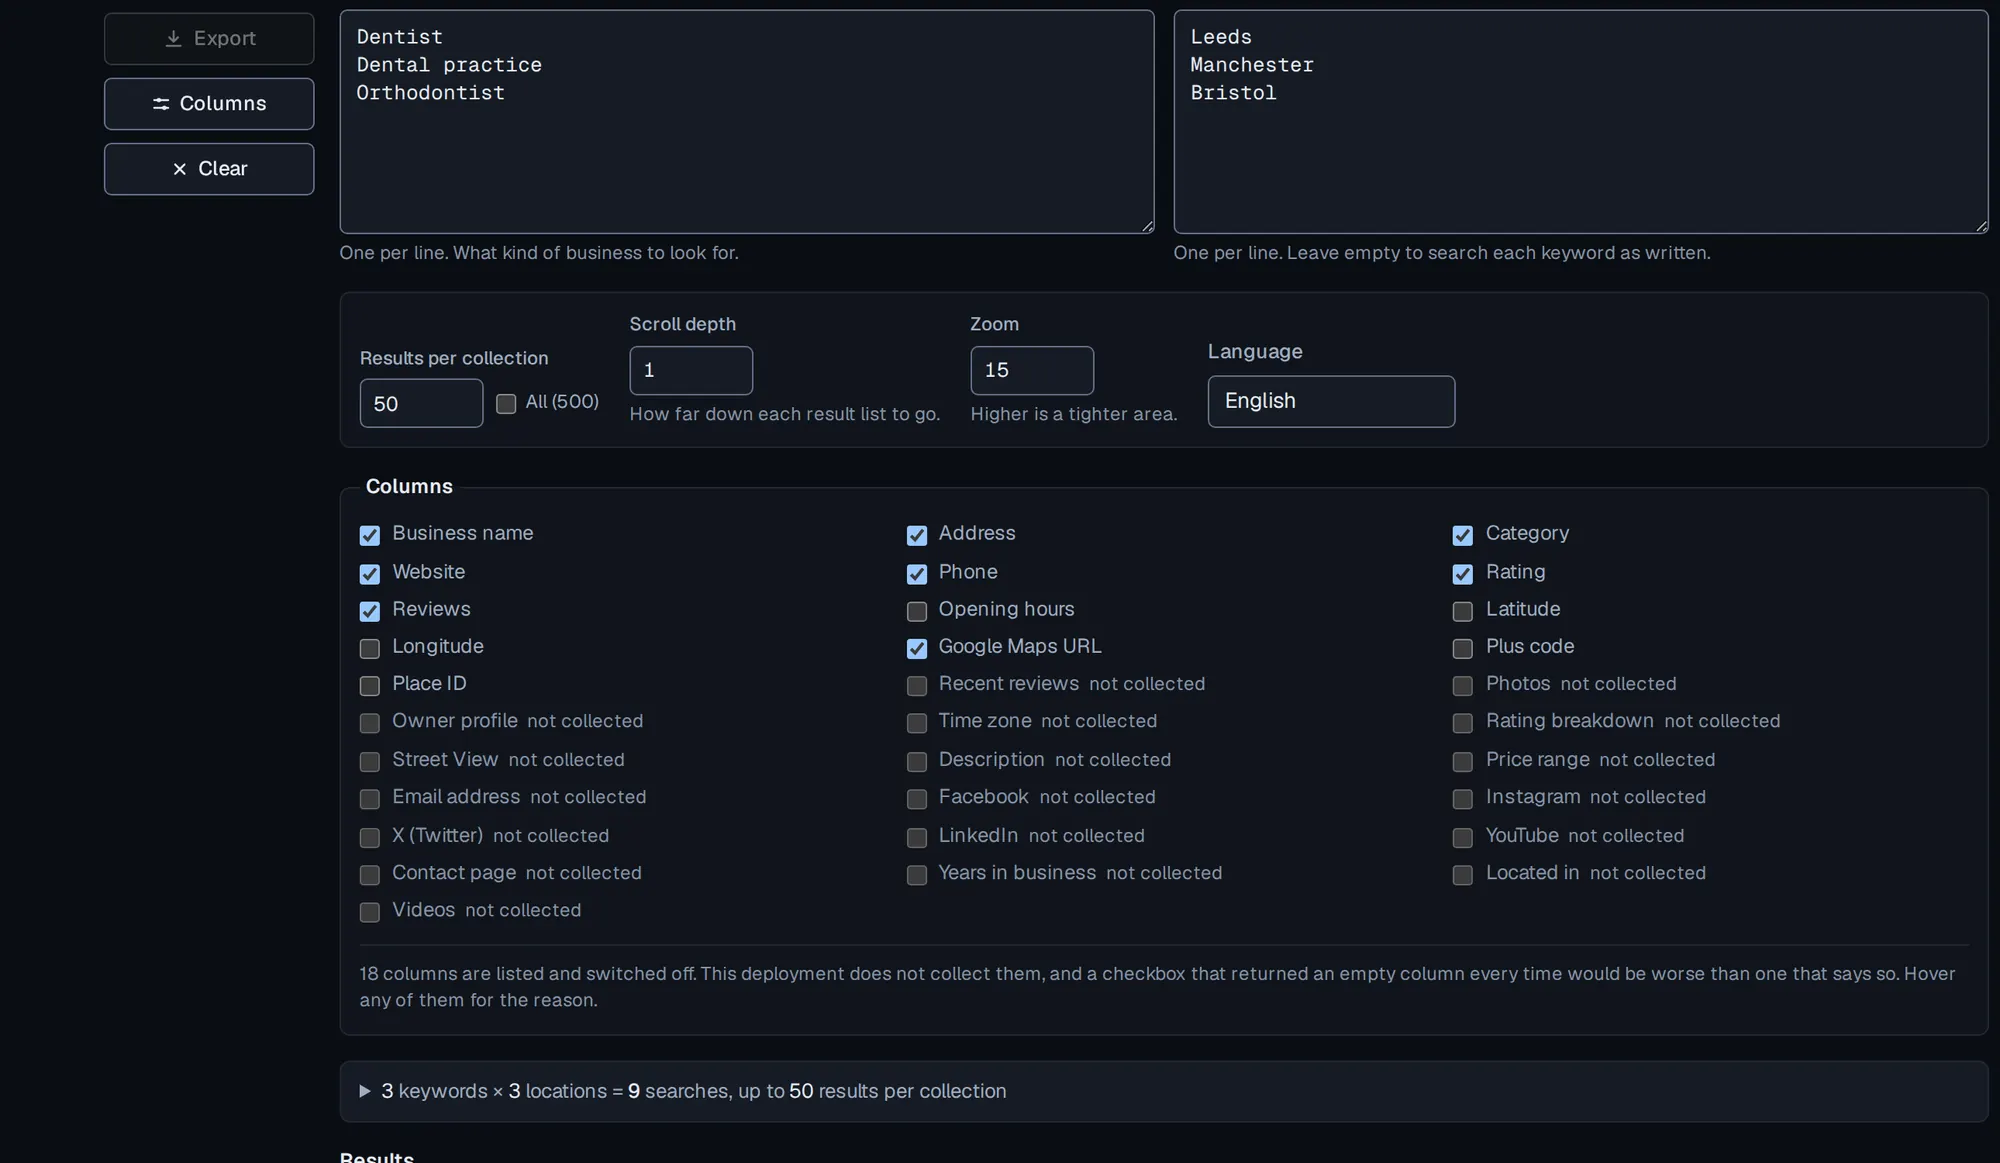Screen dimensions: 2000x1163
Task: Uncheck the Google Maps URL column
Action: [917, 648]
